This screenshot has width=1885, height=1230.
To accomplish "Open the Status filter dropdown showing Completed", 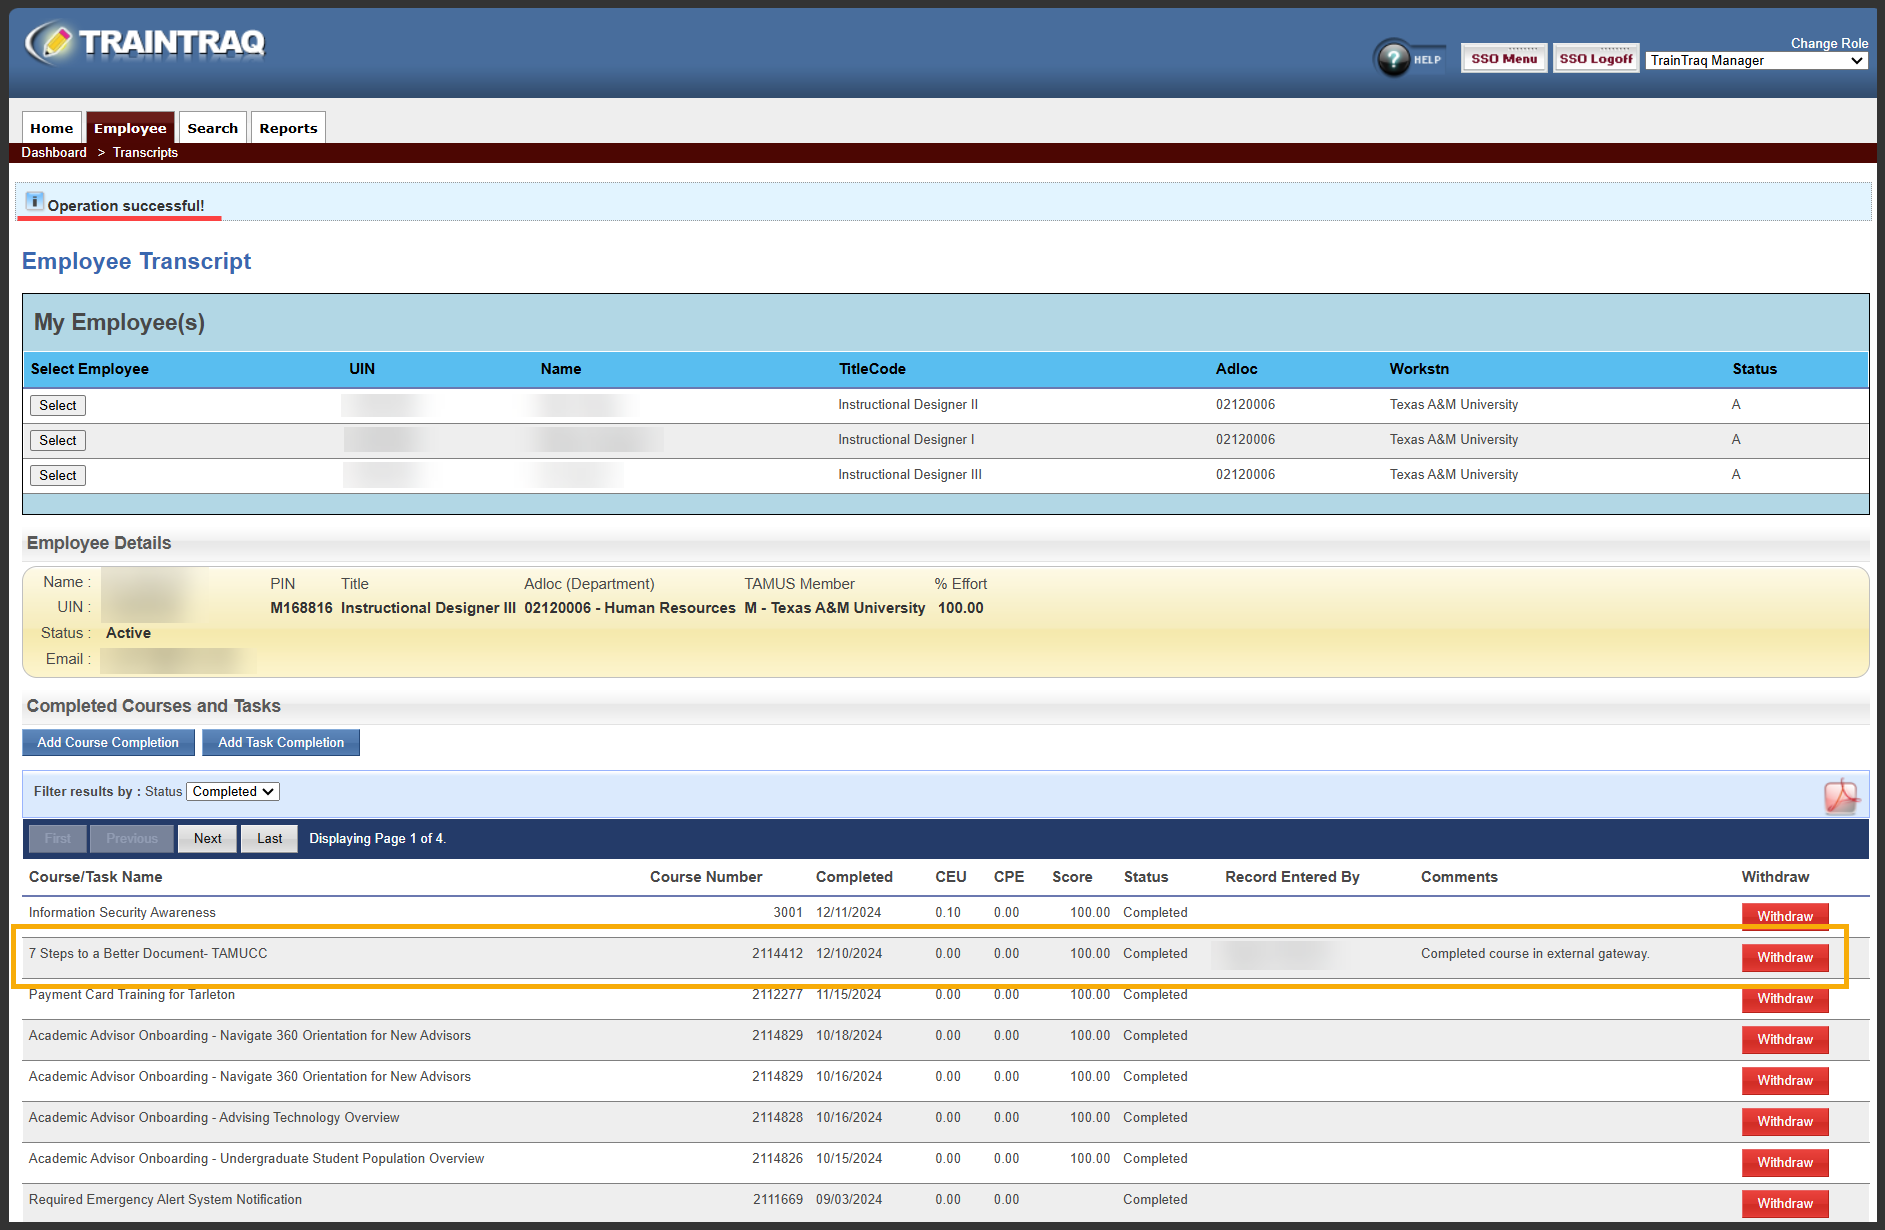I will tap(232, 791).
